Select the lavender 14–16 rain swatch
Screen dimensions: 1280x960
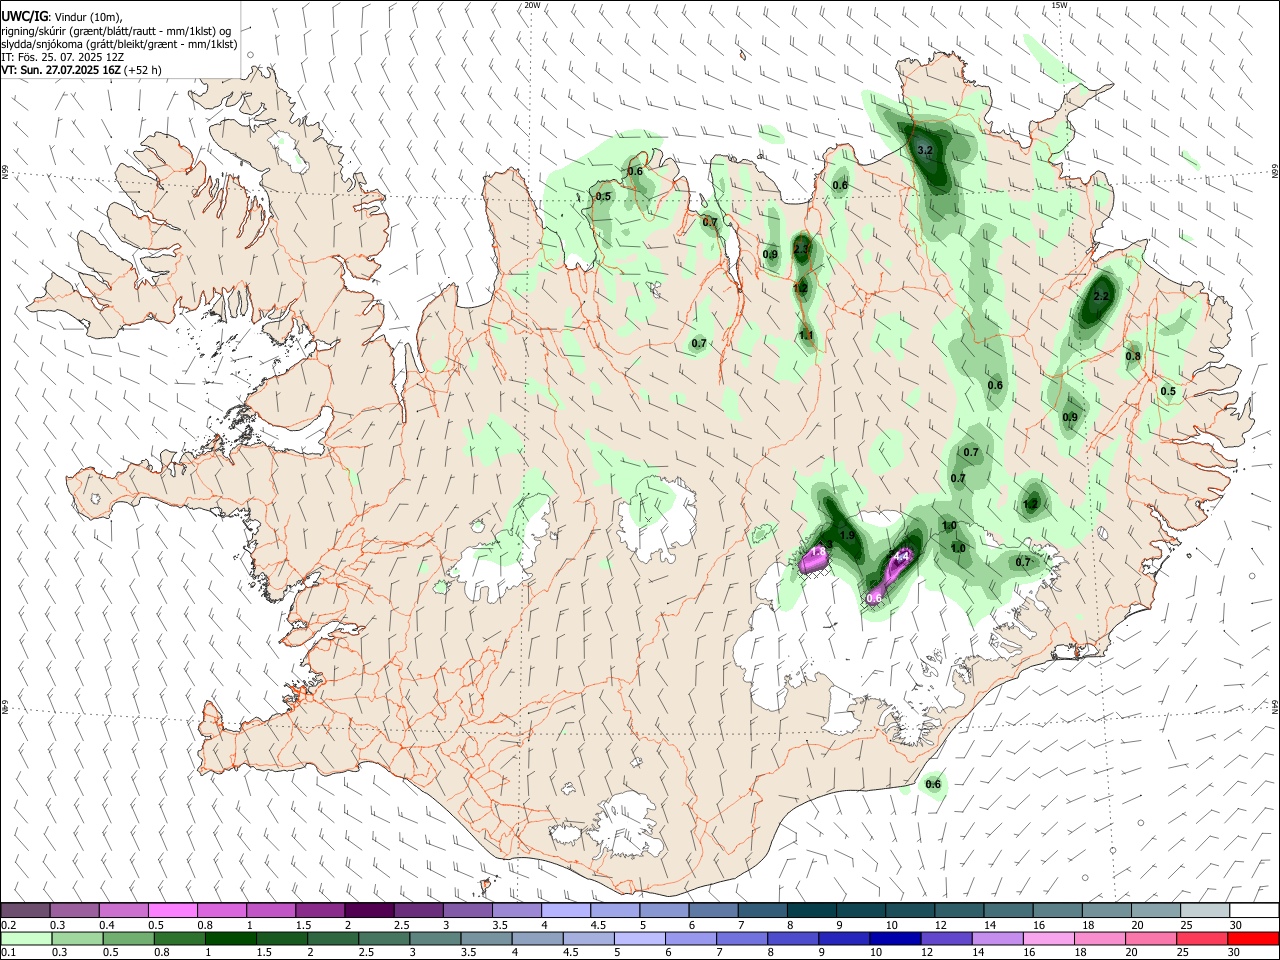point(997,939)
